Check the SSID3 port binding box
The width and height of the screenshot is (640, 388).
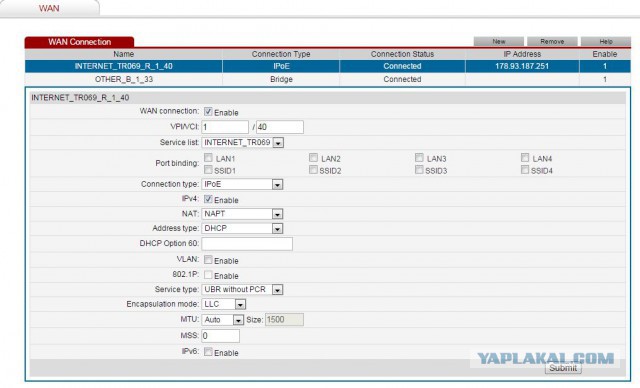pos(419,170)
